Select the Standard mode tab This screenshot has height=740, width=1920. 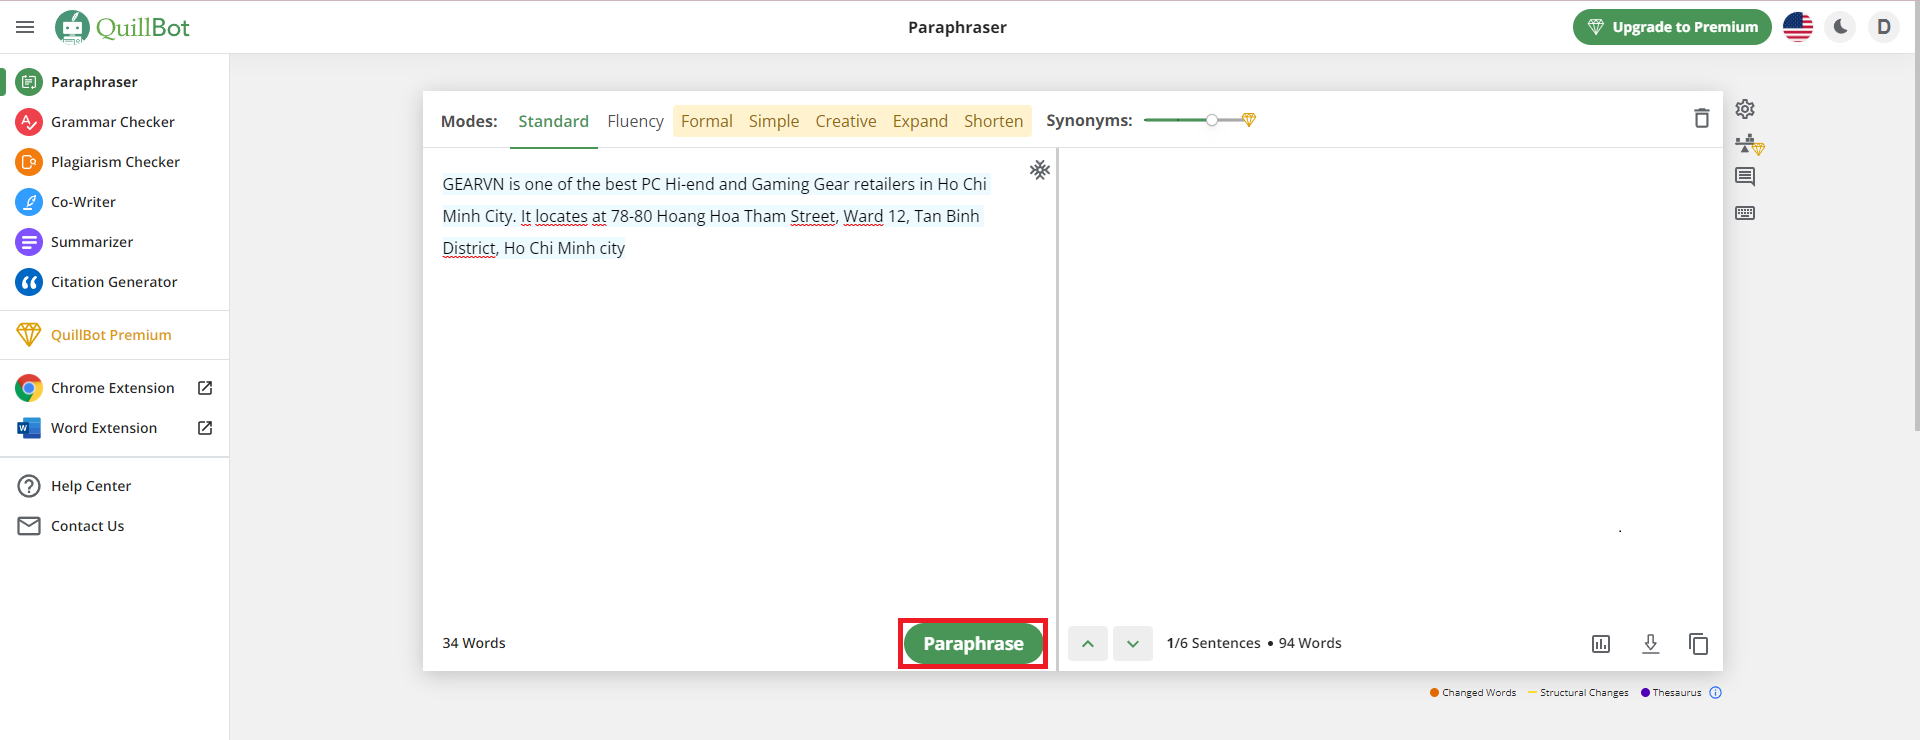tap(553, 121)
